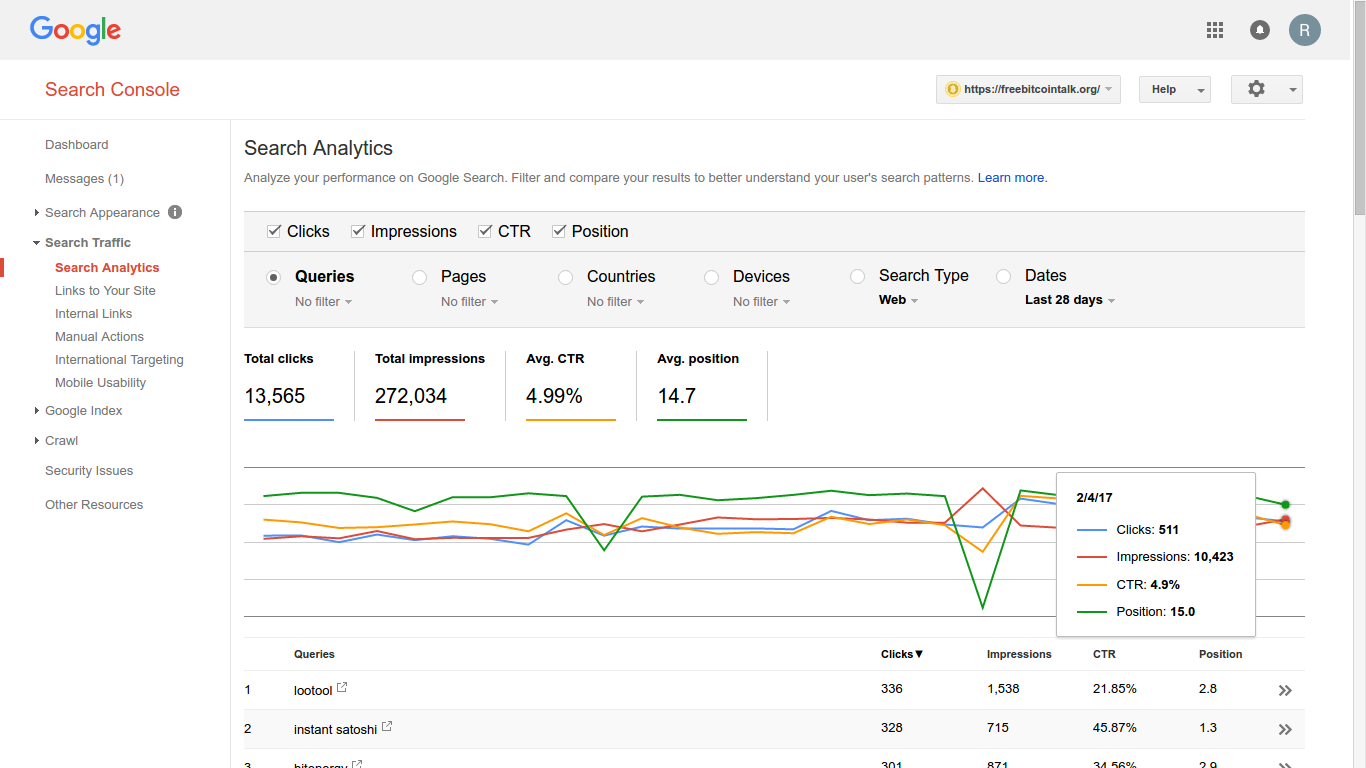Click the bitcoin favicon in property selector
Viewport: 1366px width, 768px height.
pyautogui.click(x=953, y=89)
